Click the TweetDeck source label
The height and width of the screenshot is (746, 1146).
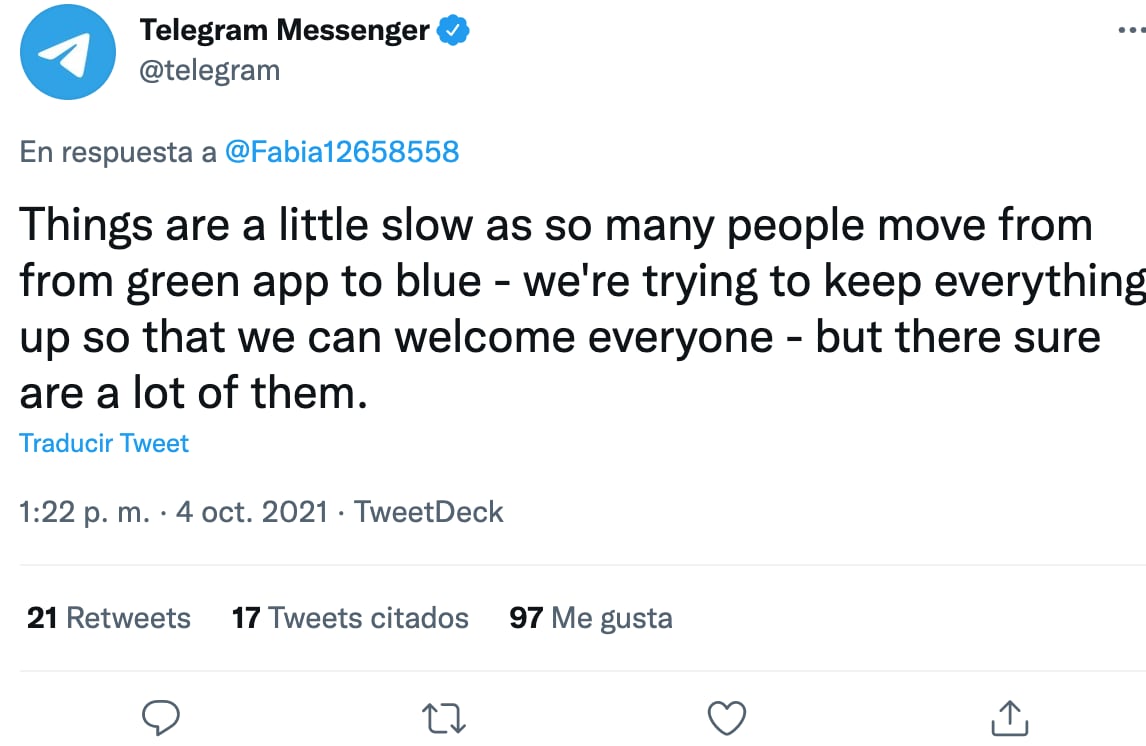pyautogui.click(x=429, y=513)
